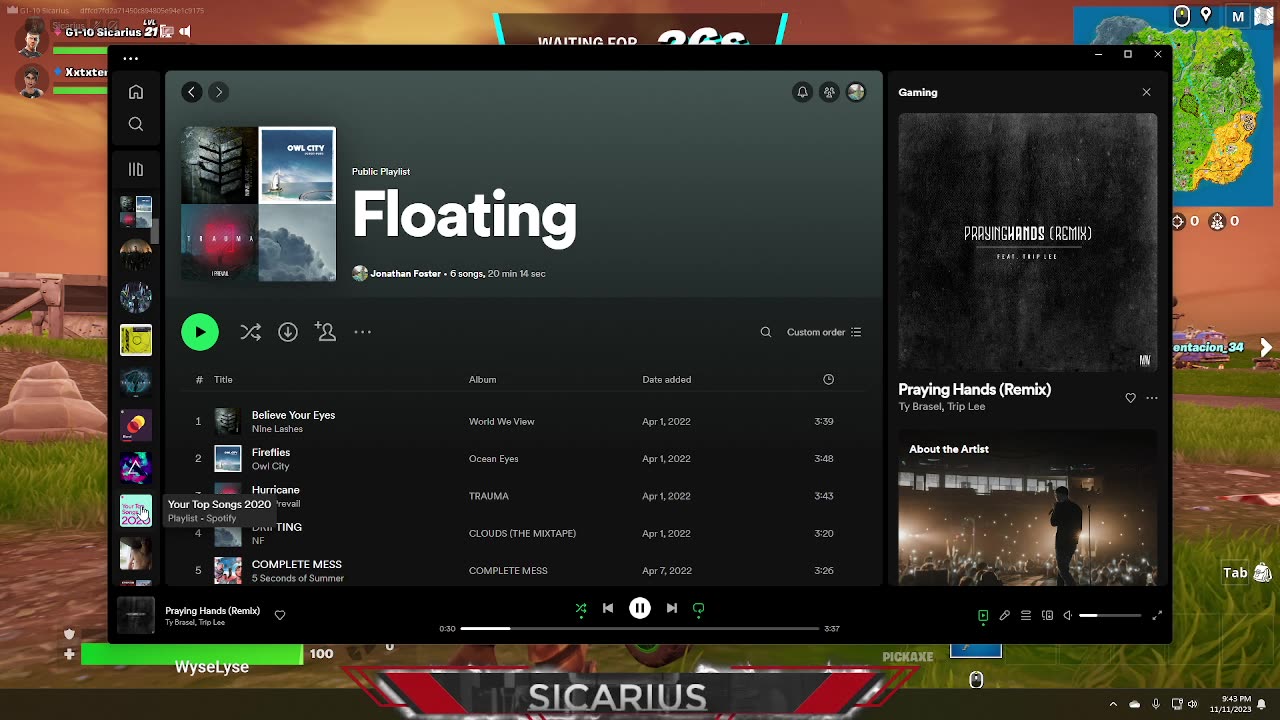This screenshot has height=720, width=1280.
Task: Open the Jonathan Foster profile link
Action: (405, 274)
